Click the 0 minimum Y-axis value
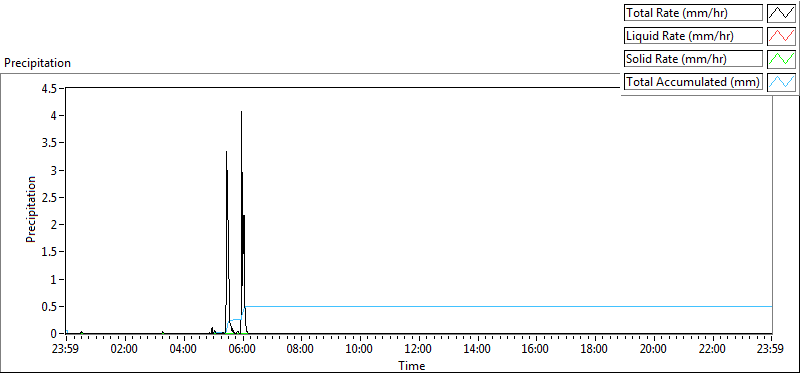The width and height of the screenshot is (800, 373). click(58, 334)
